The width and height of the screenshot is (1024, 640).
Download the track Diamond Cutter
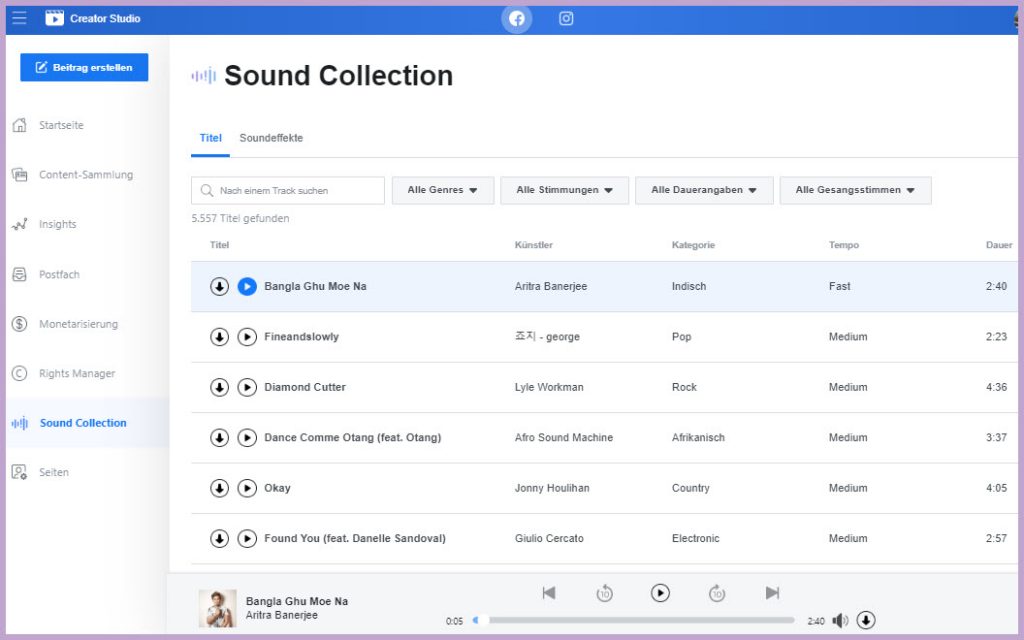(219, 387)
